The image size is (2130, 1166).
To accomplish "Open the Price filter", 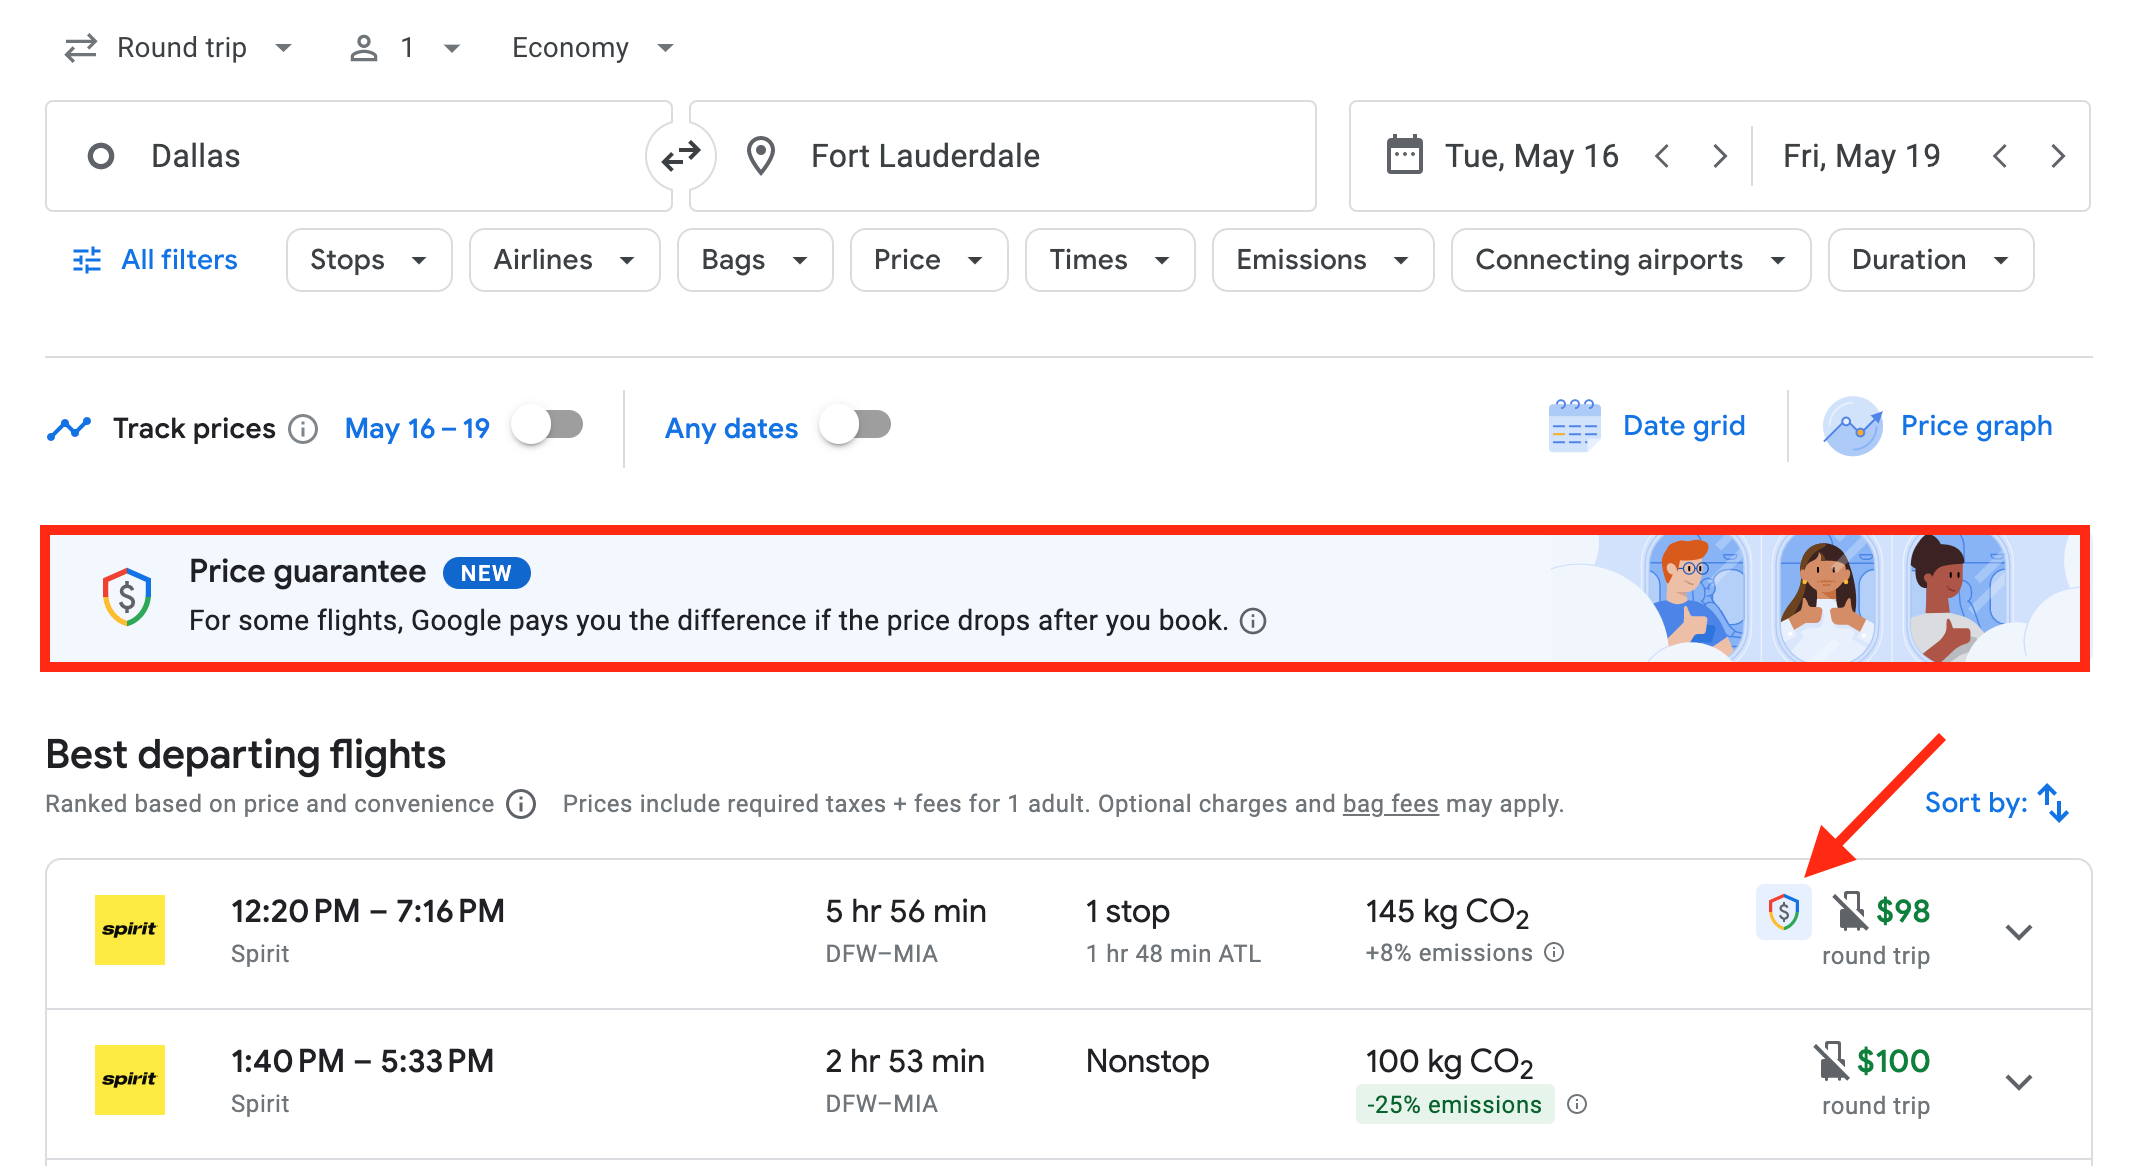I will coord(929,260).
